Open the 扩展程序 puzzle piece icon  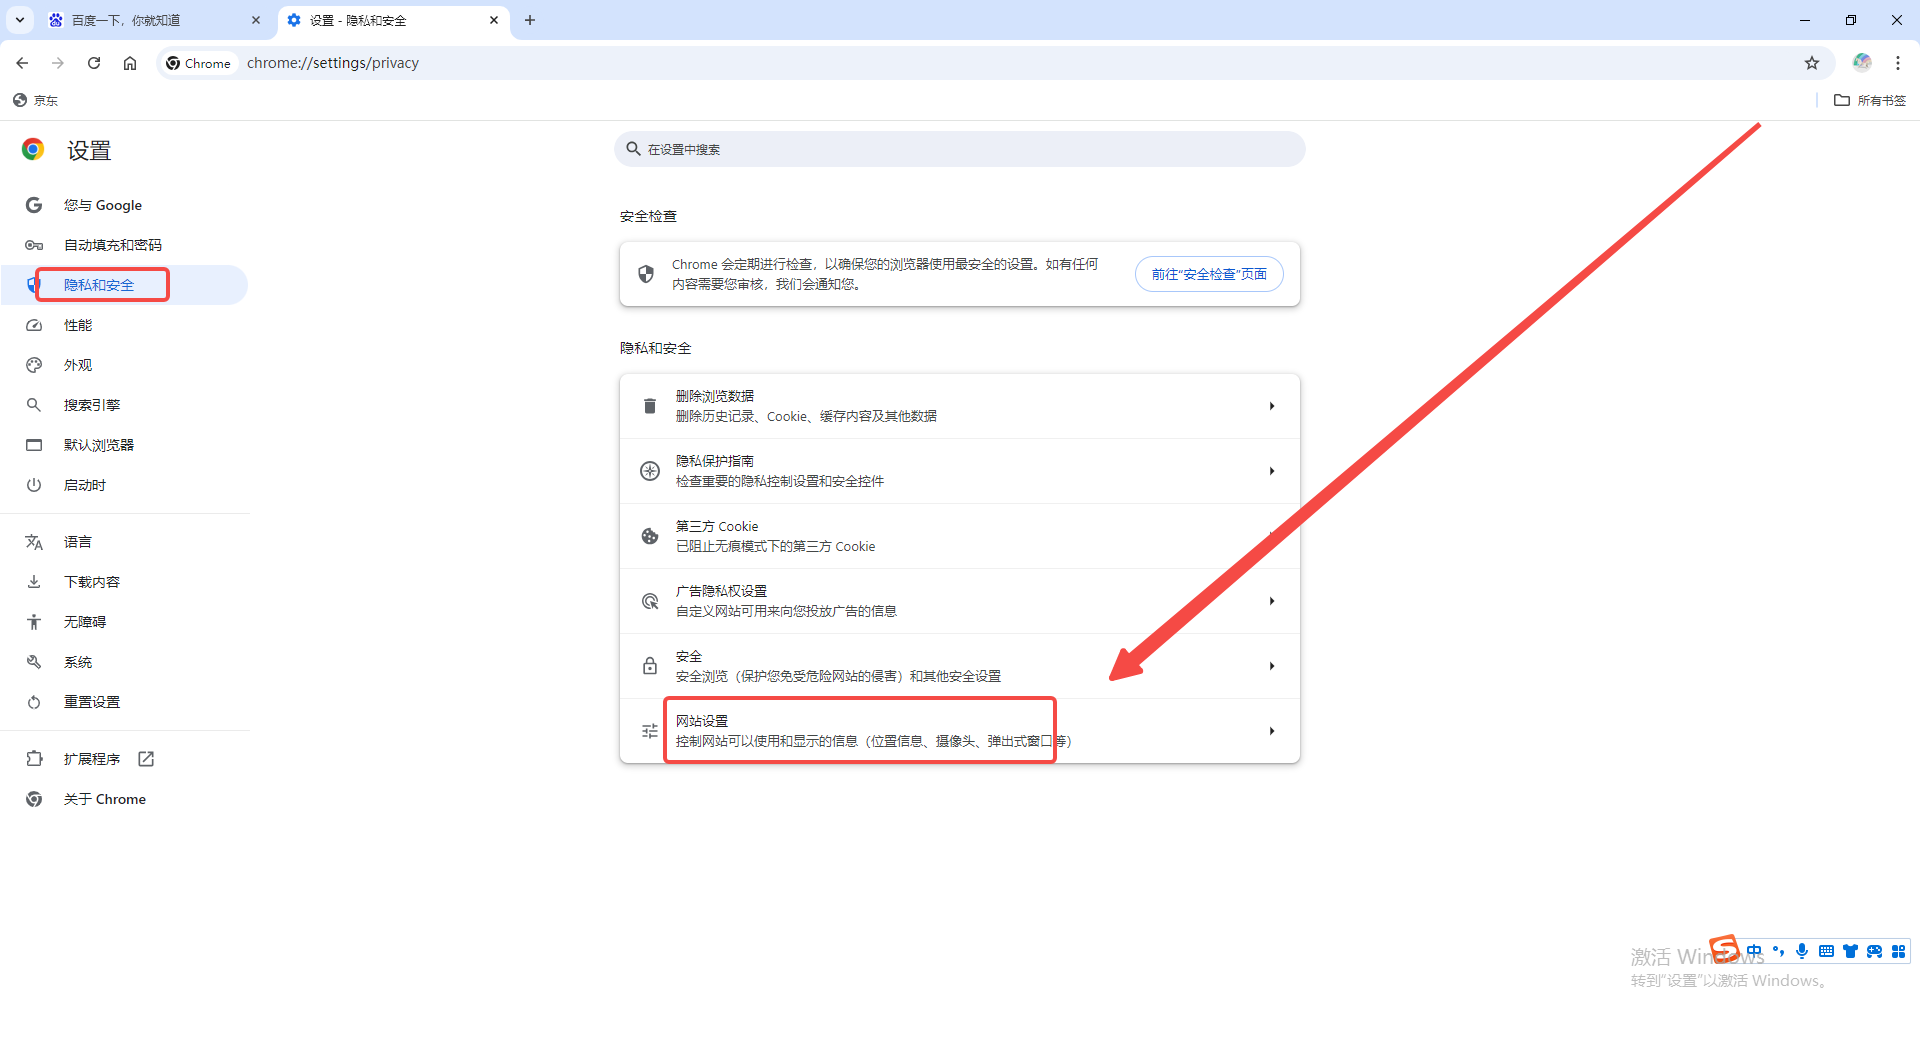coord(33,758)
